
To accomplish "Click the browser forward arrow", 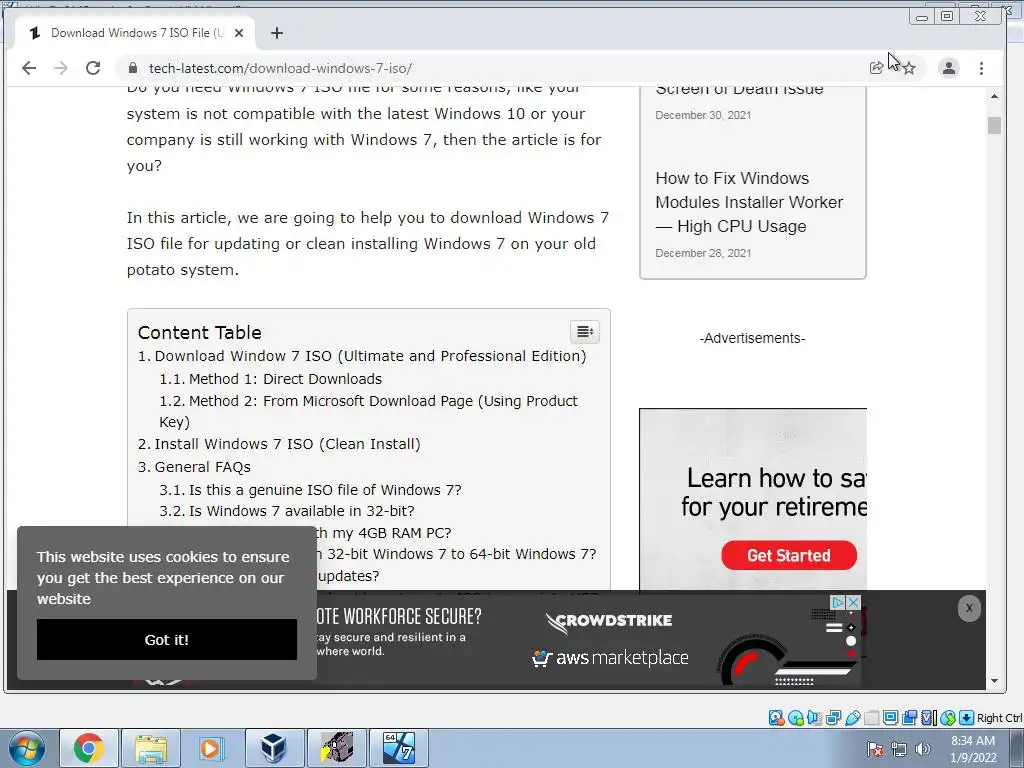I will (61, 68).
